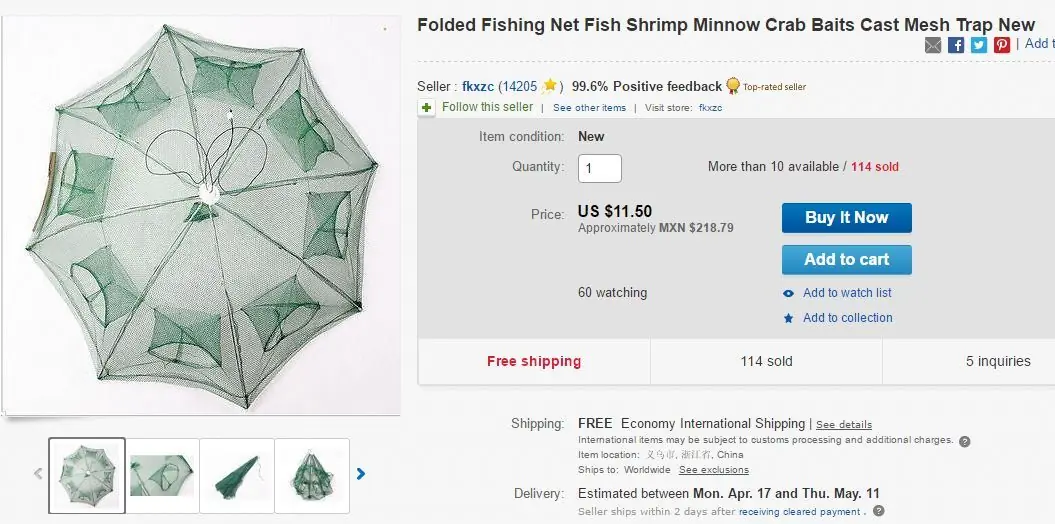Pin listing on Pinterest
Screen dimensions: 1055x524
1002,45
